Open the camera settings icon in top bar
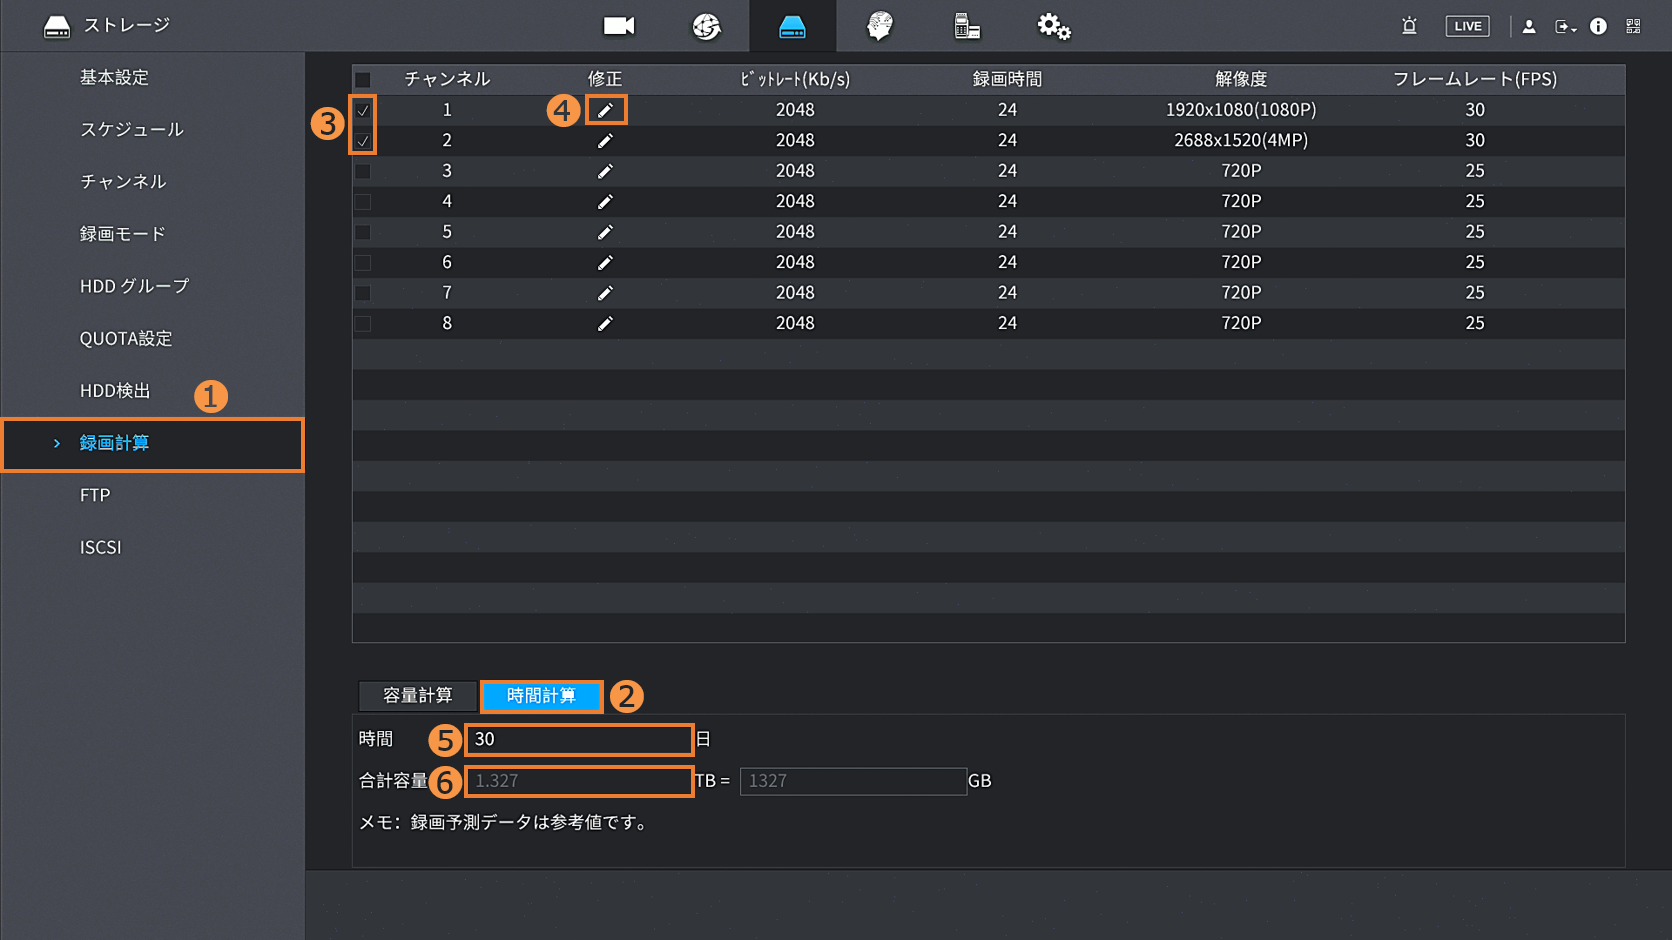 tap(619, 26)
